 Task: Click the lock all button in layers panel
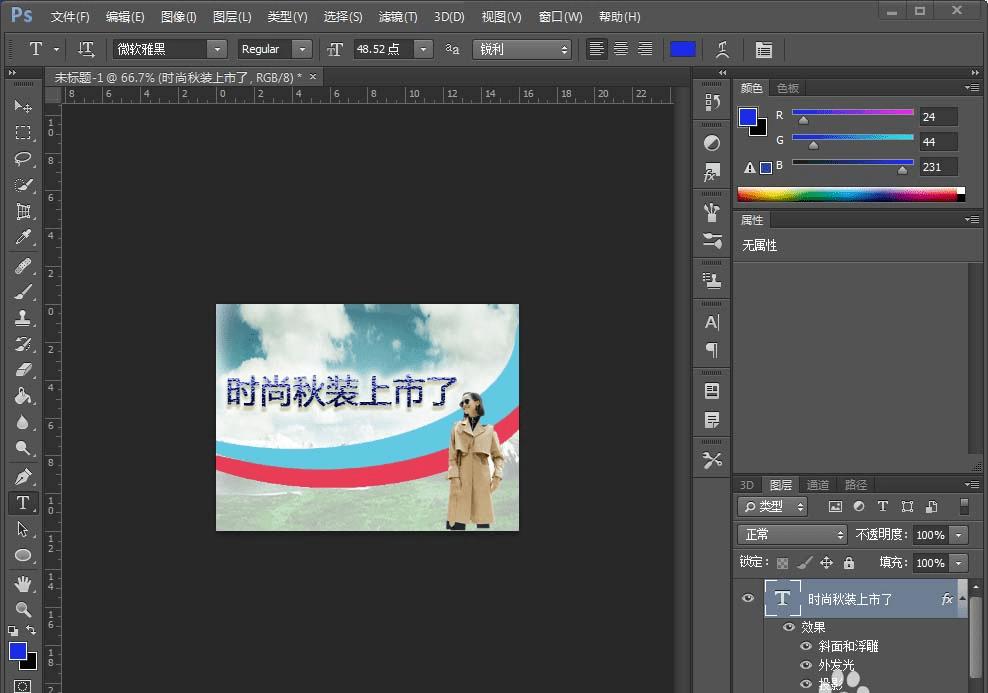[x=849, y=563]
